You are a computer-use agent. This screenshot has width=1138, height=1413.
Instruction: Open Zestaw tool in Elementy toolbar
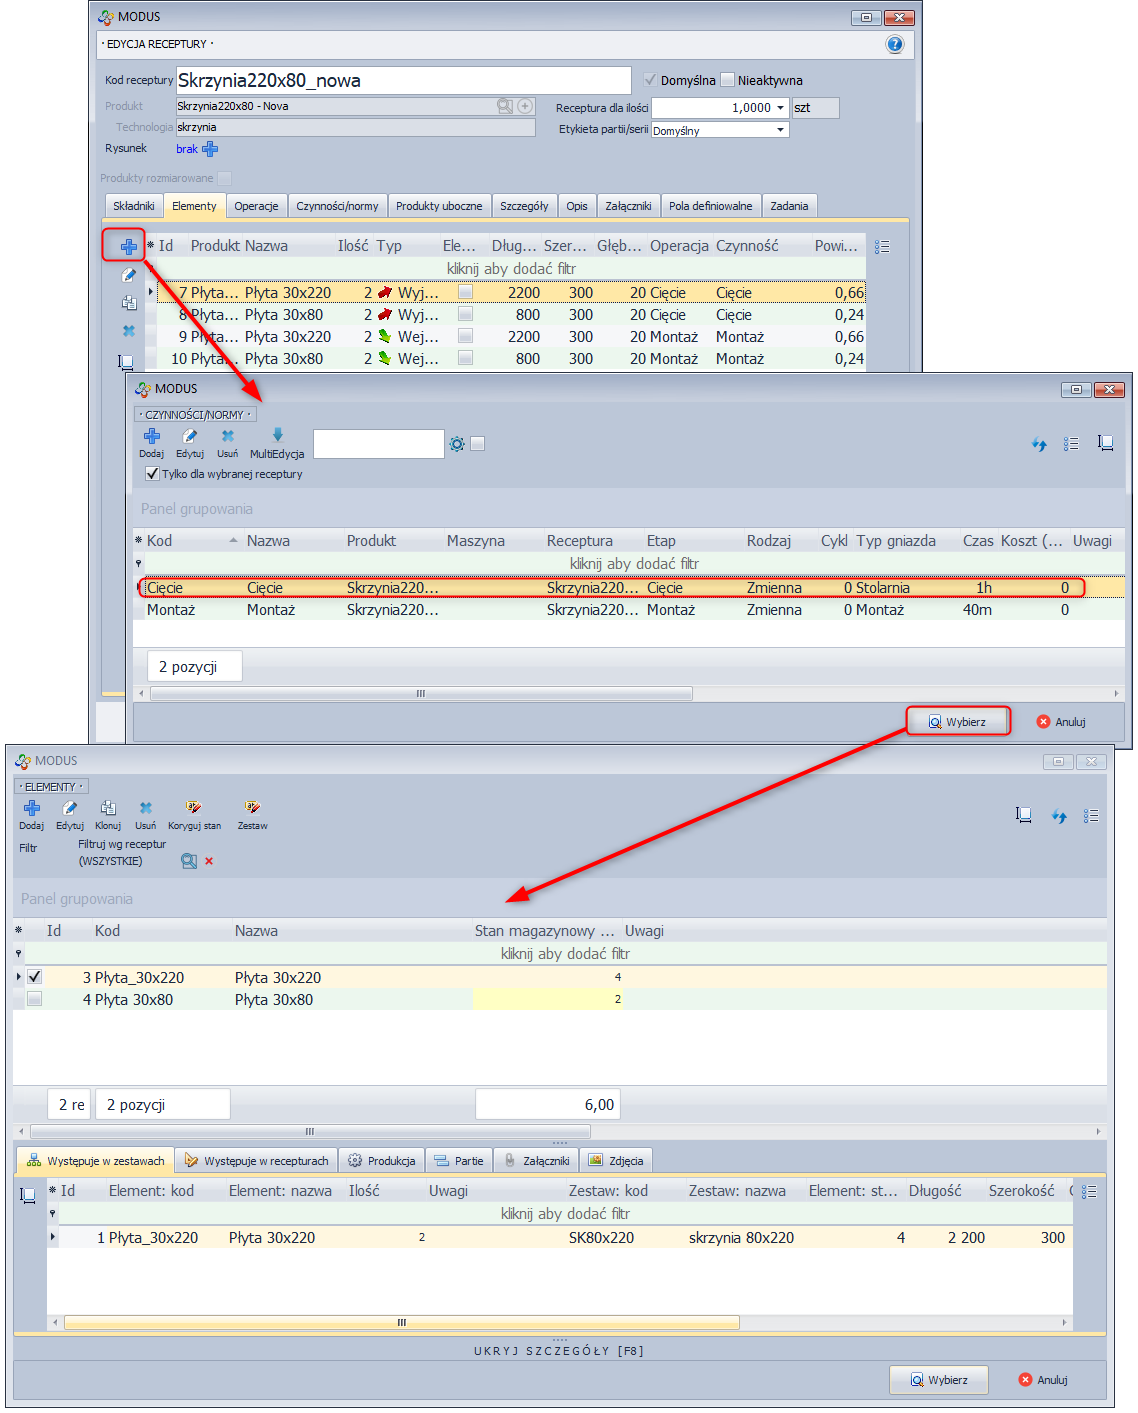pos(252,808)
